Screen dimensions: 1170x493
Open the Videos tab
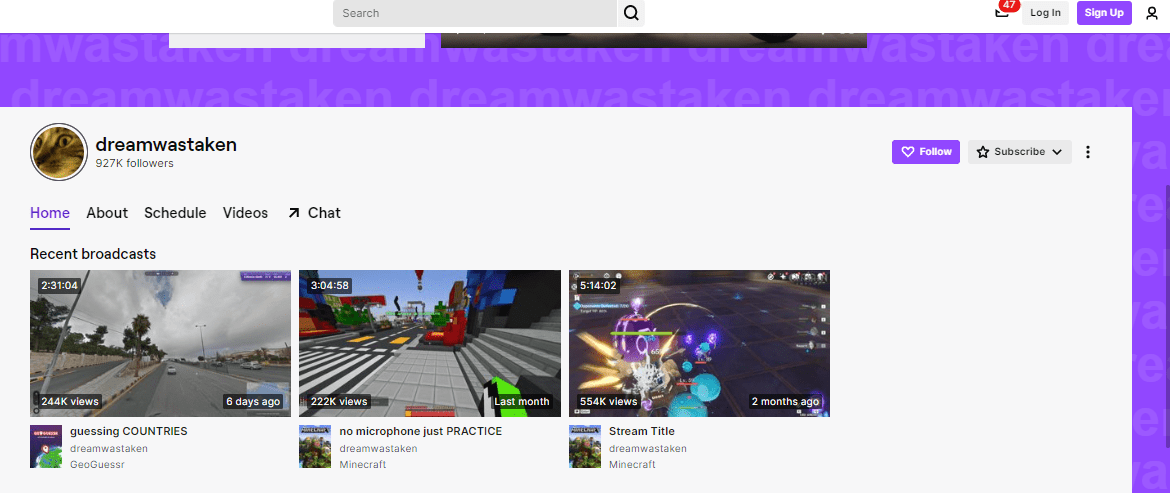coord(245,213)
